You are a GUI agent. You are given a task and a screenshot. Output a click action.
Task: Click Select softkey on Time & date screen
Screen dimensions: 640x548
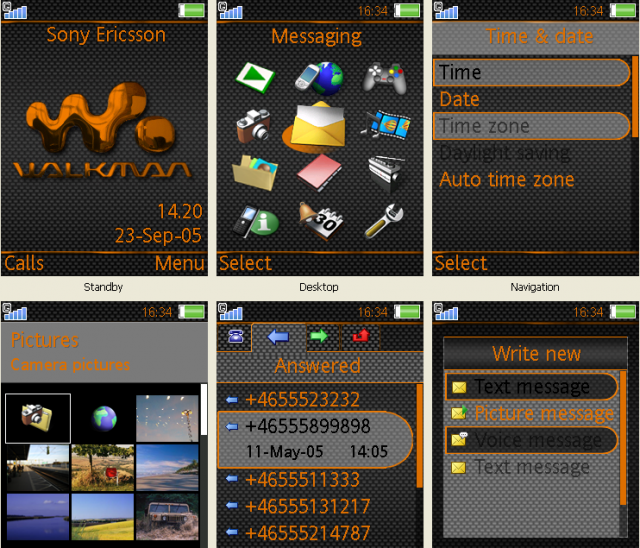pyautogui.click(x=460, y=263)
